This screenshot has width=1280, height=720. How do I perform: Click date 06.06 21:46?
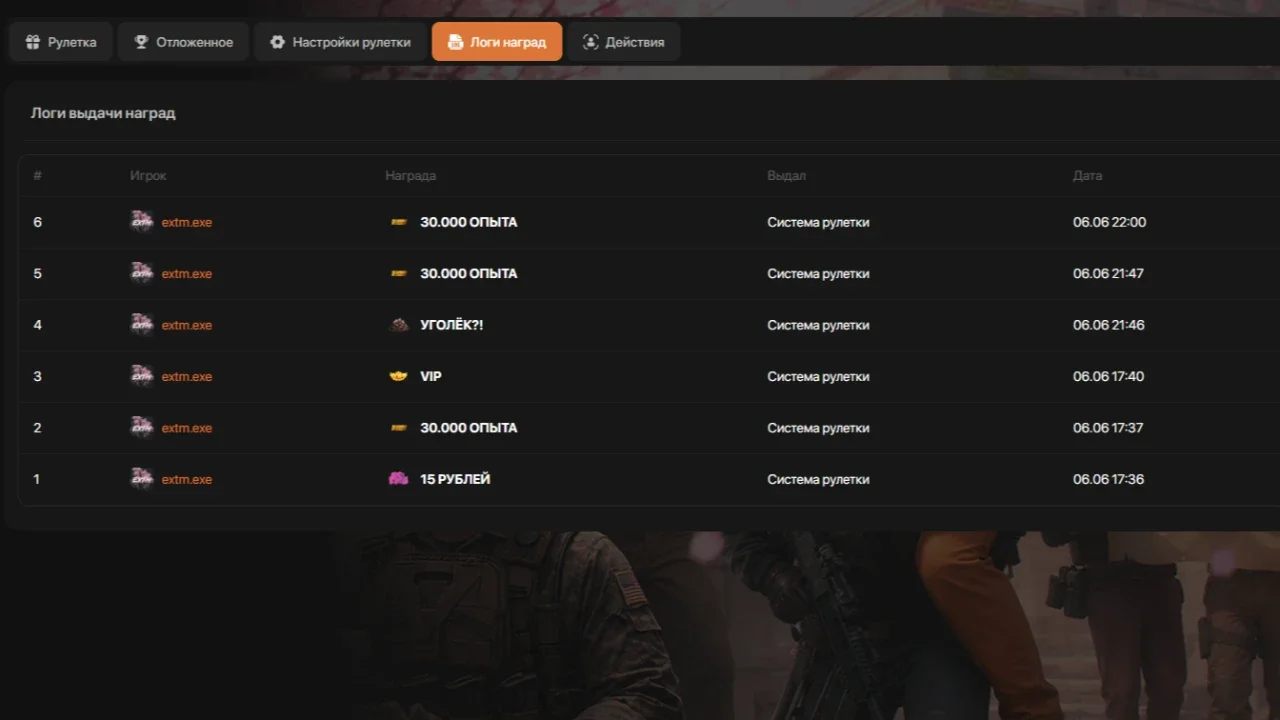coord(1109,325)
